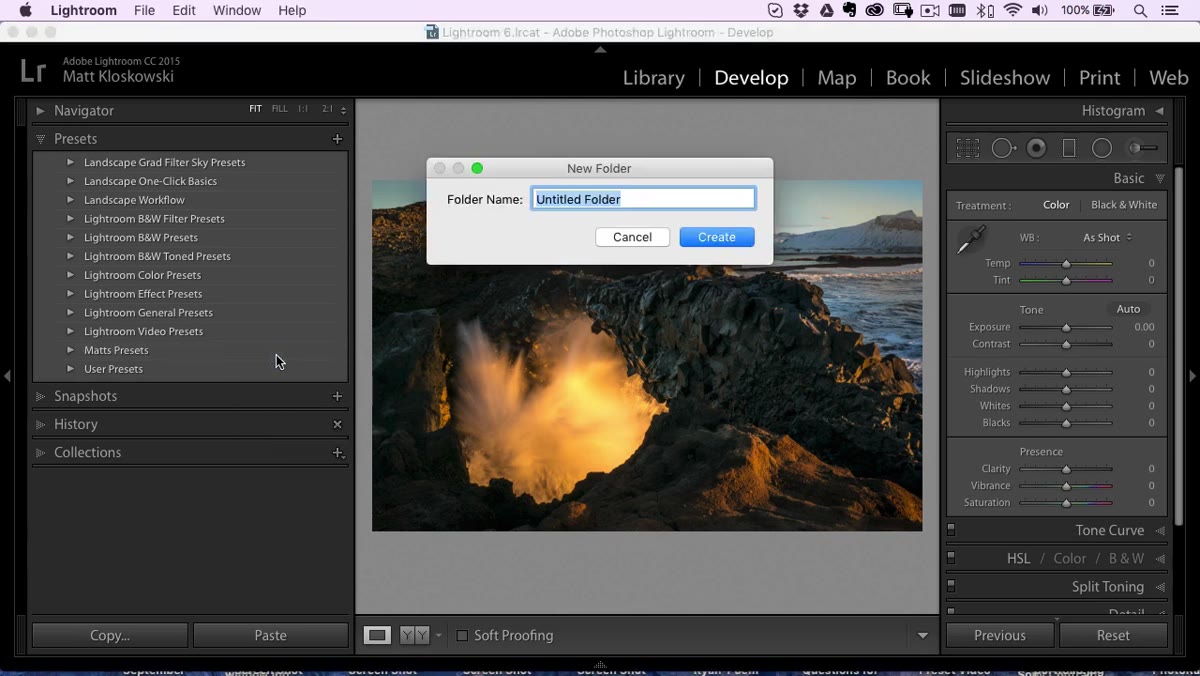The image size is (1200, 676).
Task: Expand the Navigator panel
Action: point(40,111)
